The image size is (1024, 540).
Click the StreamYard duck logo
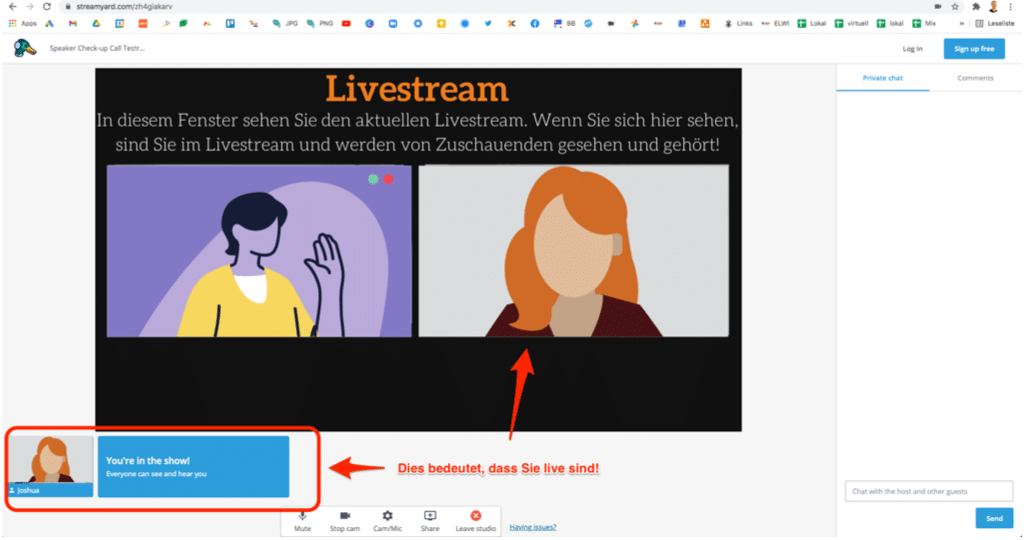point(25,48)
